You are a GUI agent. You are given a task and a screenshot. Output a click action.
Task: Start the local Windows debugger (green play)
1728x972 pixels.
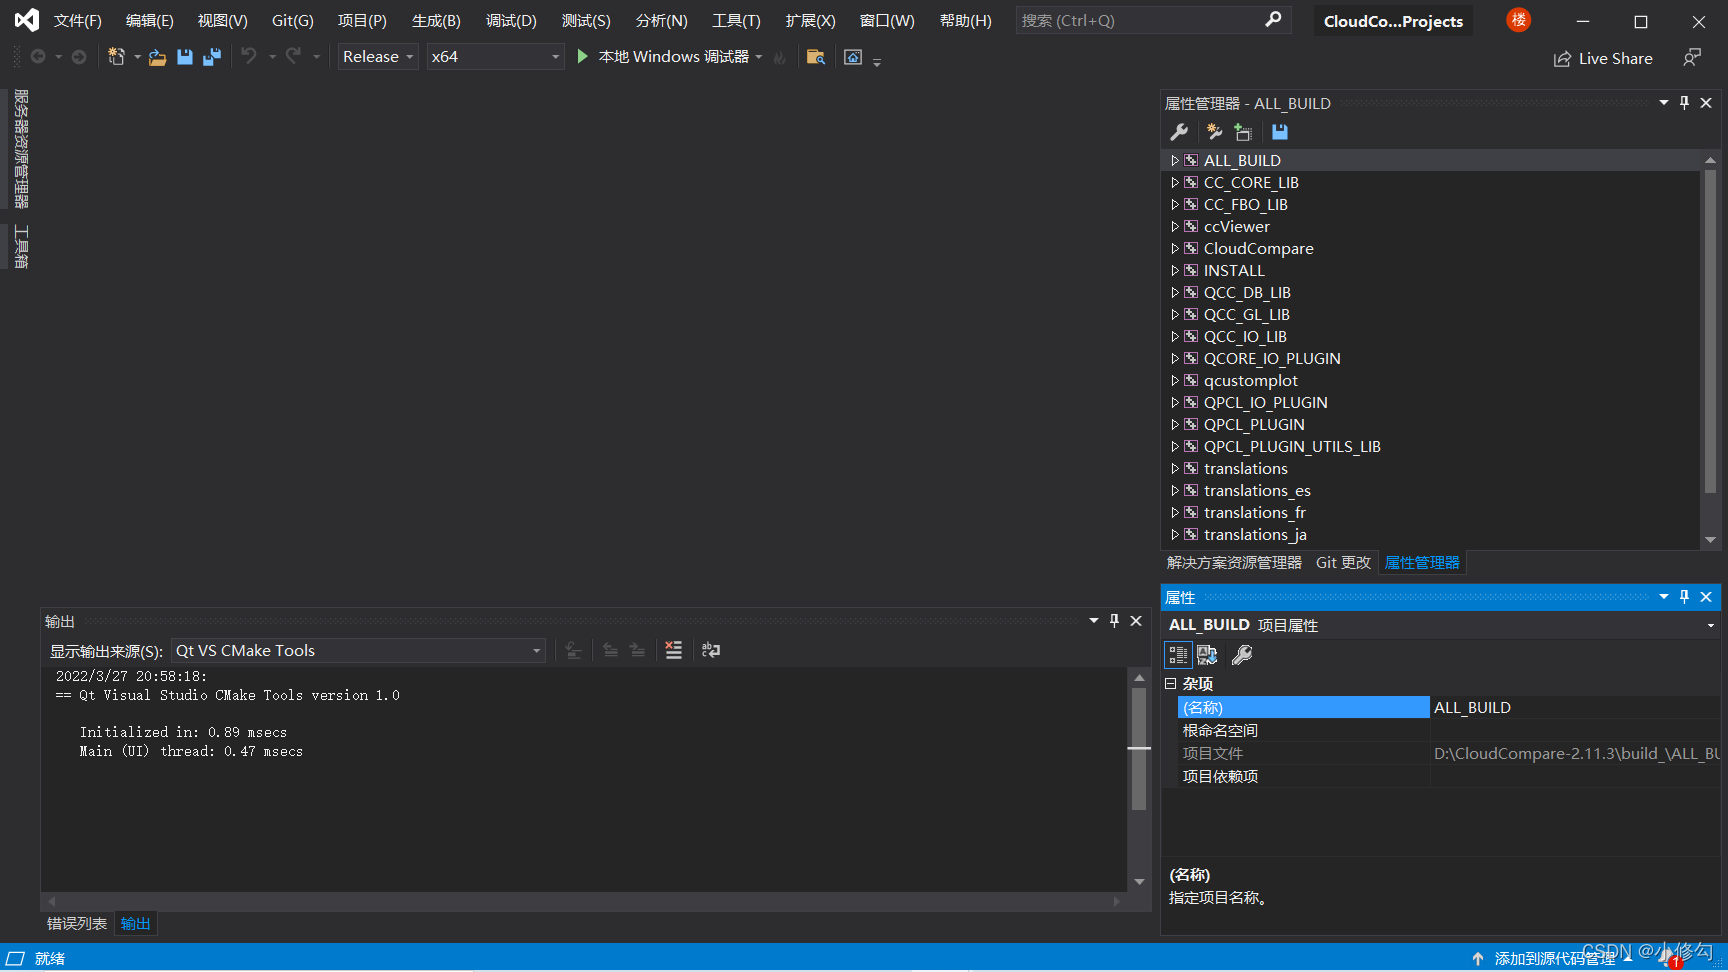pyautogui.click(x=583, y=57)
